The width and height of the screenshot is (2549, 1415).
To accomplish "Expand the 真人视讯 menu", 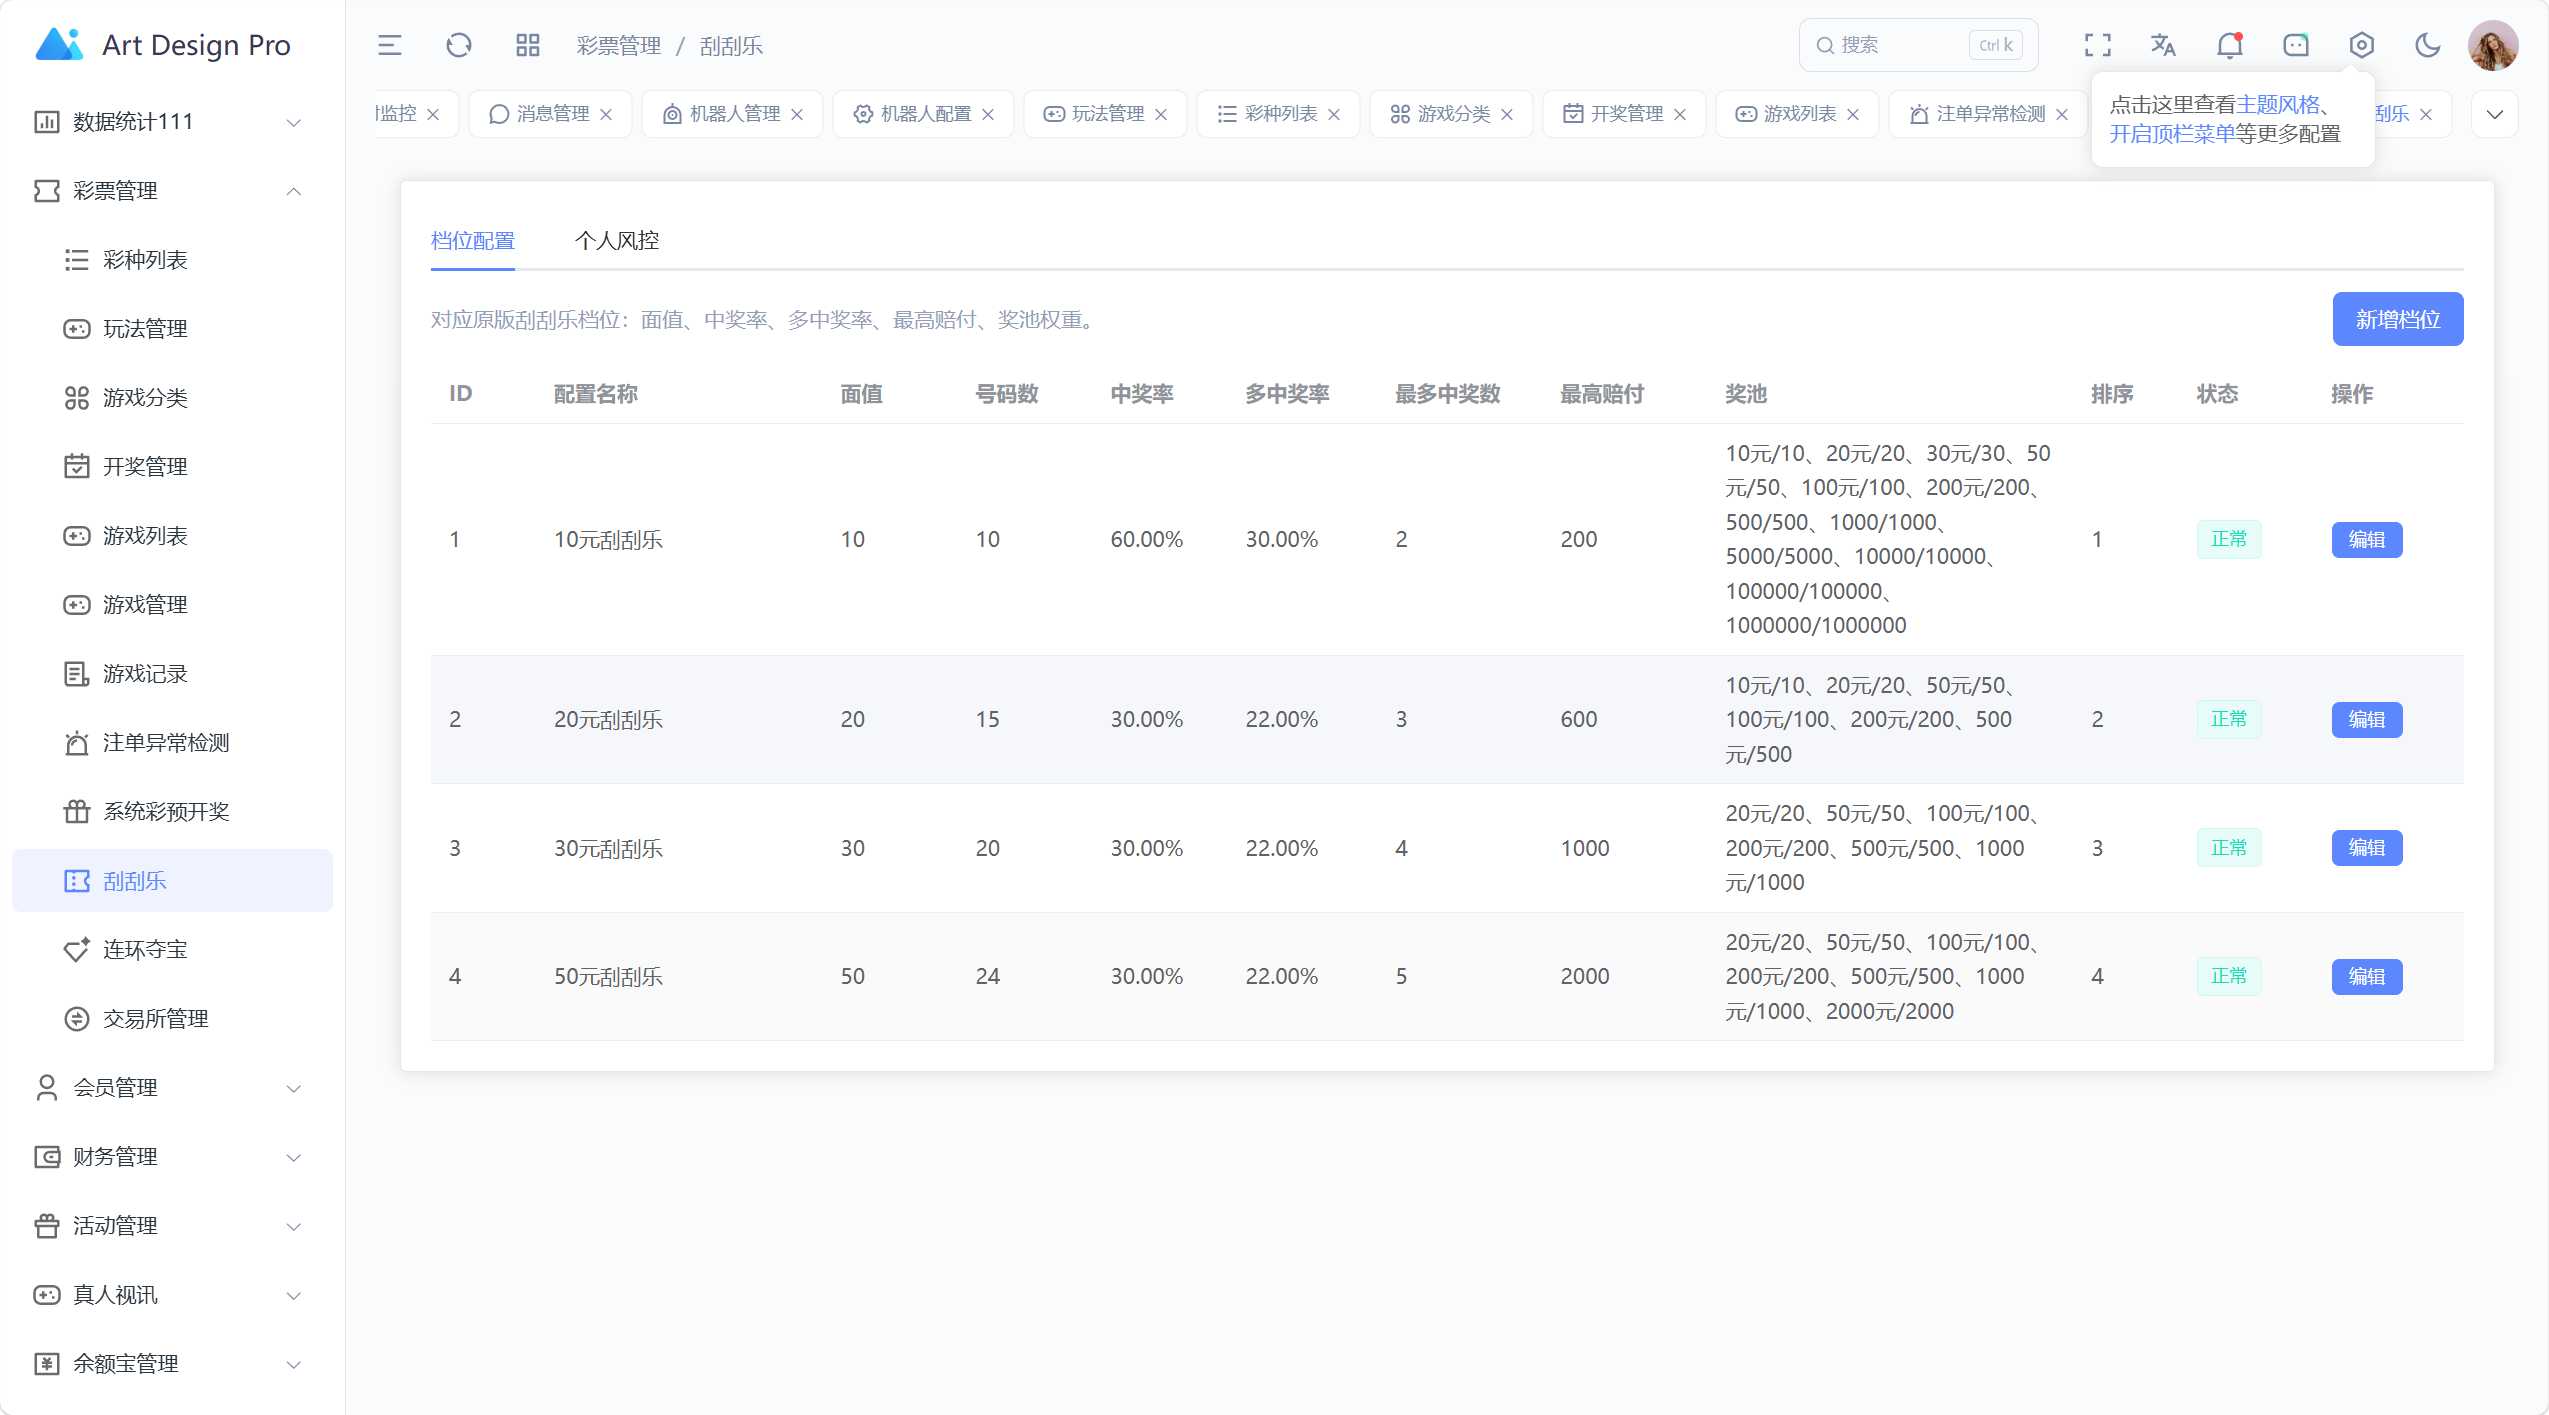I will tap(172, 1295).
